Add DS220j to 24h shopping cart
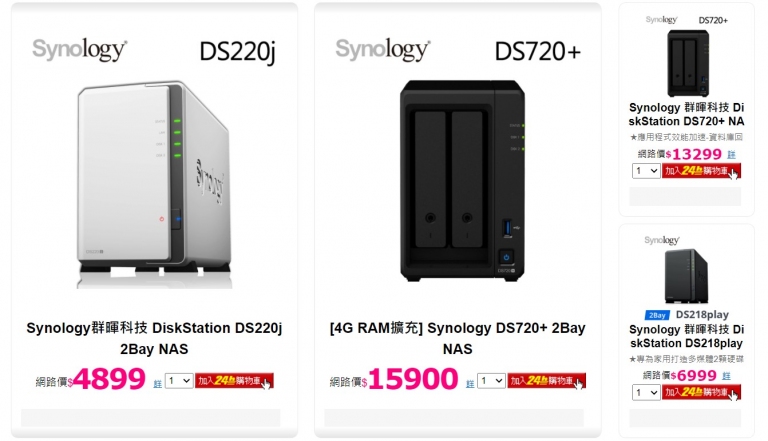 pyautogui.click(x=234, y=381)
